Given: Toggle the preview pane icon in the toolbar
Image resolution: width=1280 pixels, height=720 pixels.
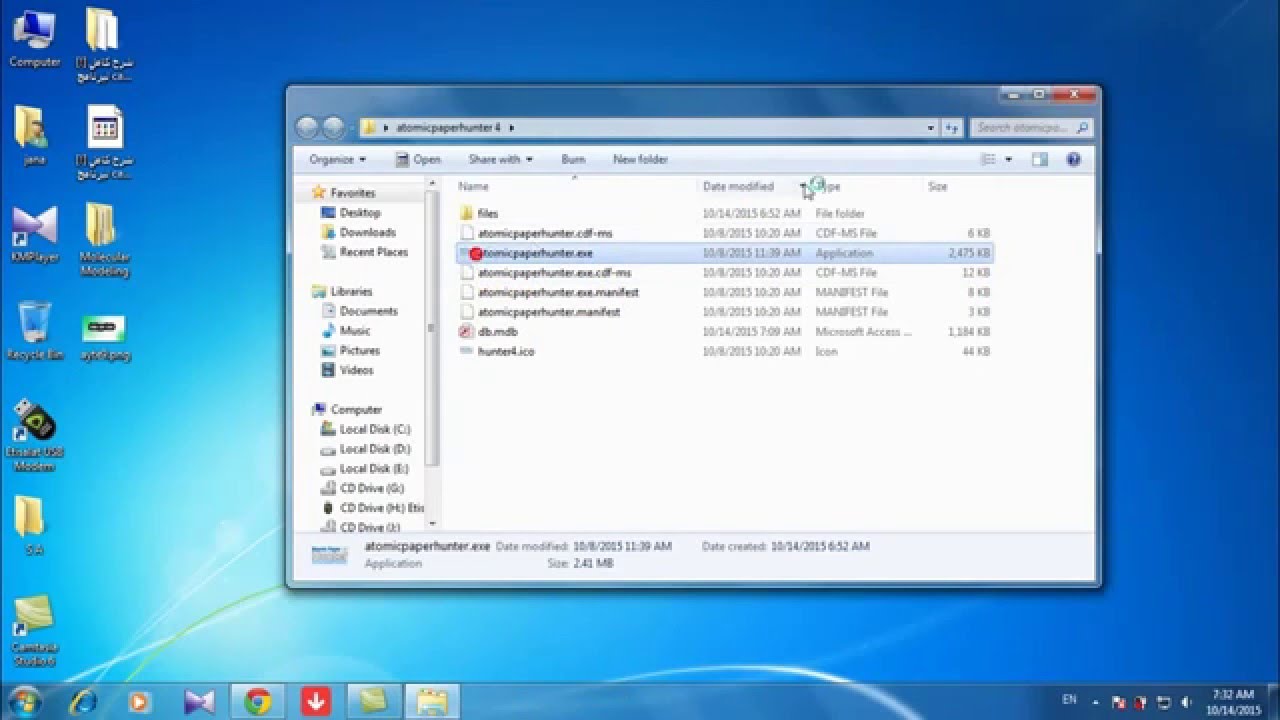Looking at the screenshot, I should pos(1040,159).
